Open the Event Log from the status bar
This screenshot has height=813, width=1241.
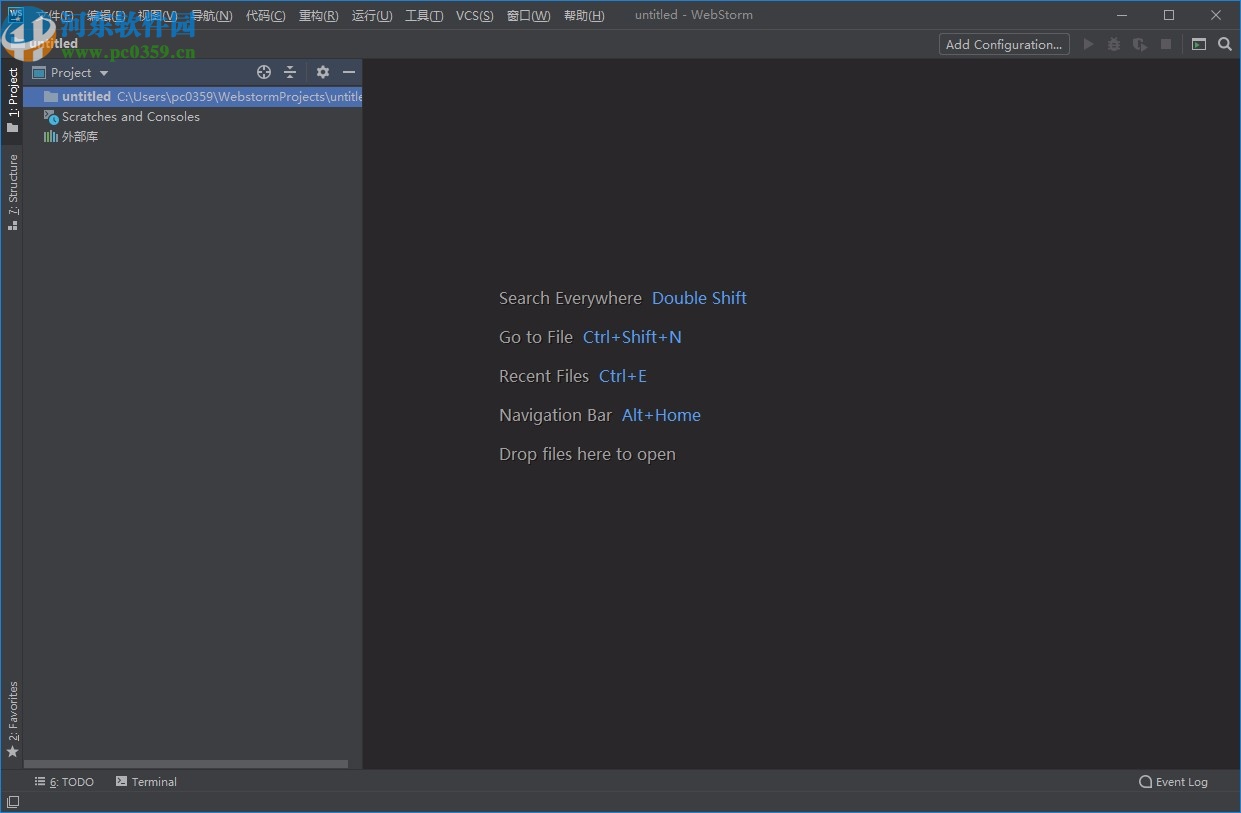point(1172,782)
